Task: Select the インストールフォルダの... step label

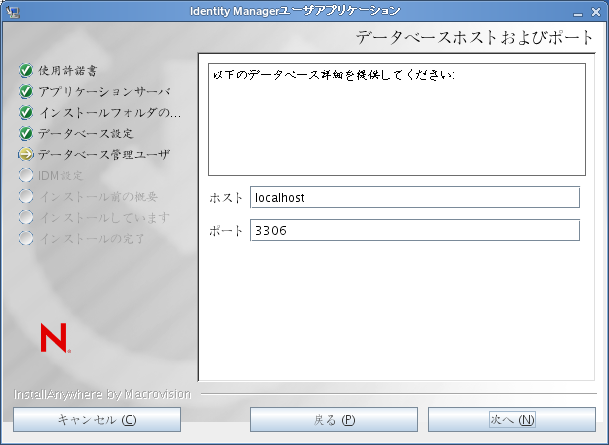Action: coord(110,113)
